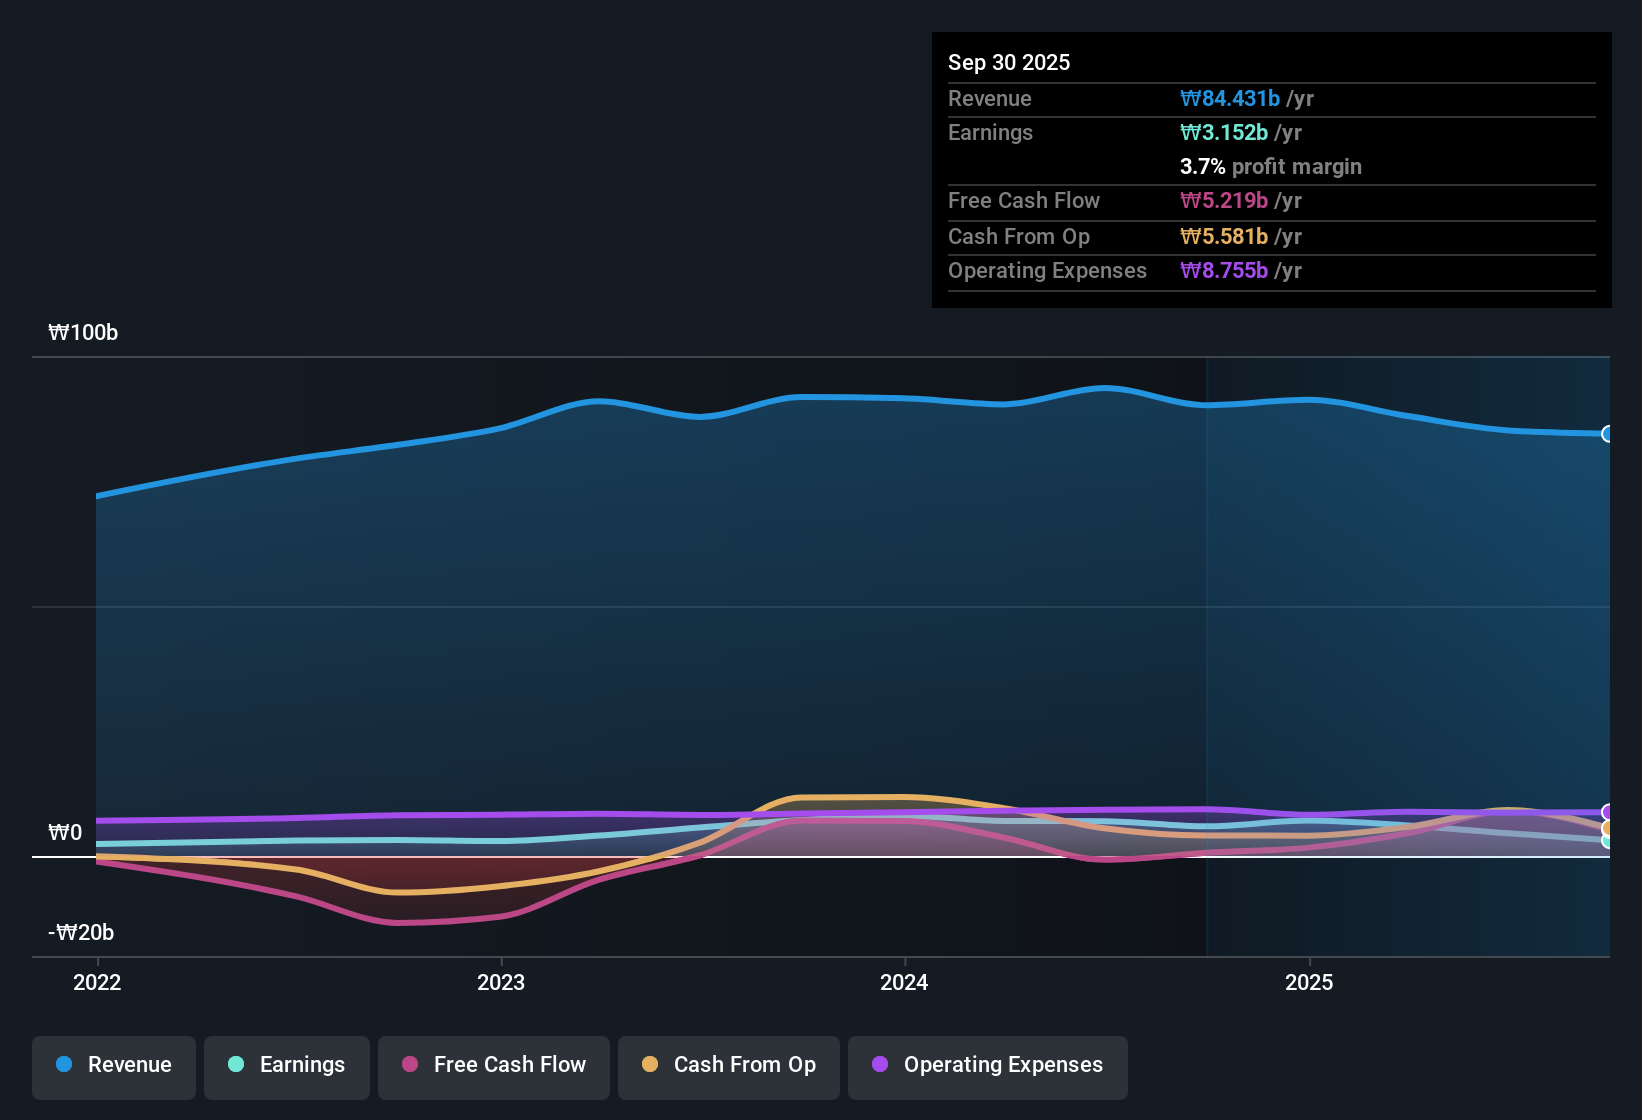Viewport: 1642px width, 1120px height.
Task: Expand the Sep 30 2025 data panel
Action: (1009, 62)
